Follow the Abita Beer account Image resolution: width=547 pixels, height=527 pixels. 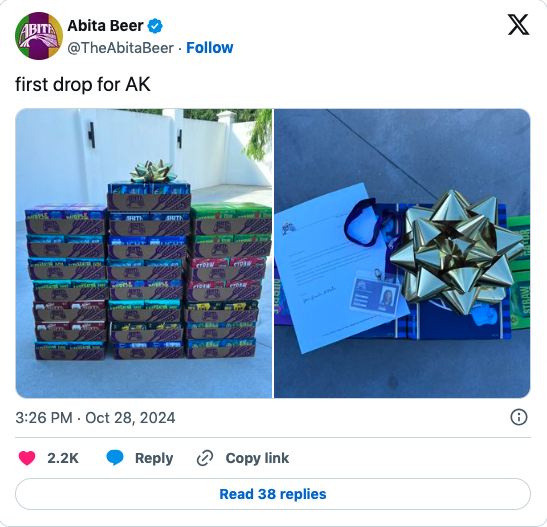pyautogui.click(x=210, y=48)
